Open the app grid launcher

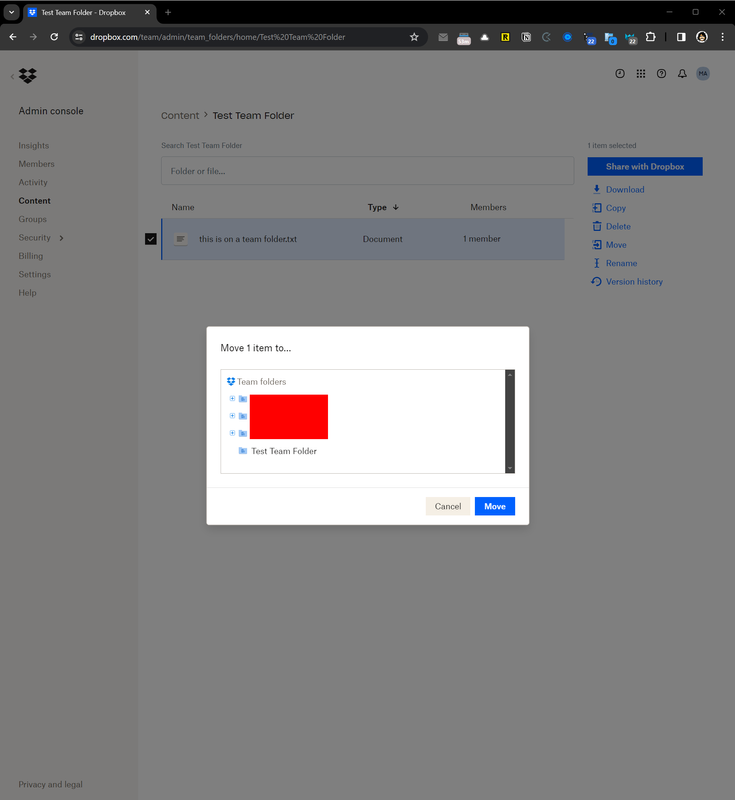(x=641, y=73)
